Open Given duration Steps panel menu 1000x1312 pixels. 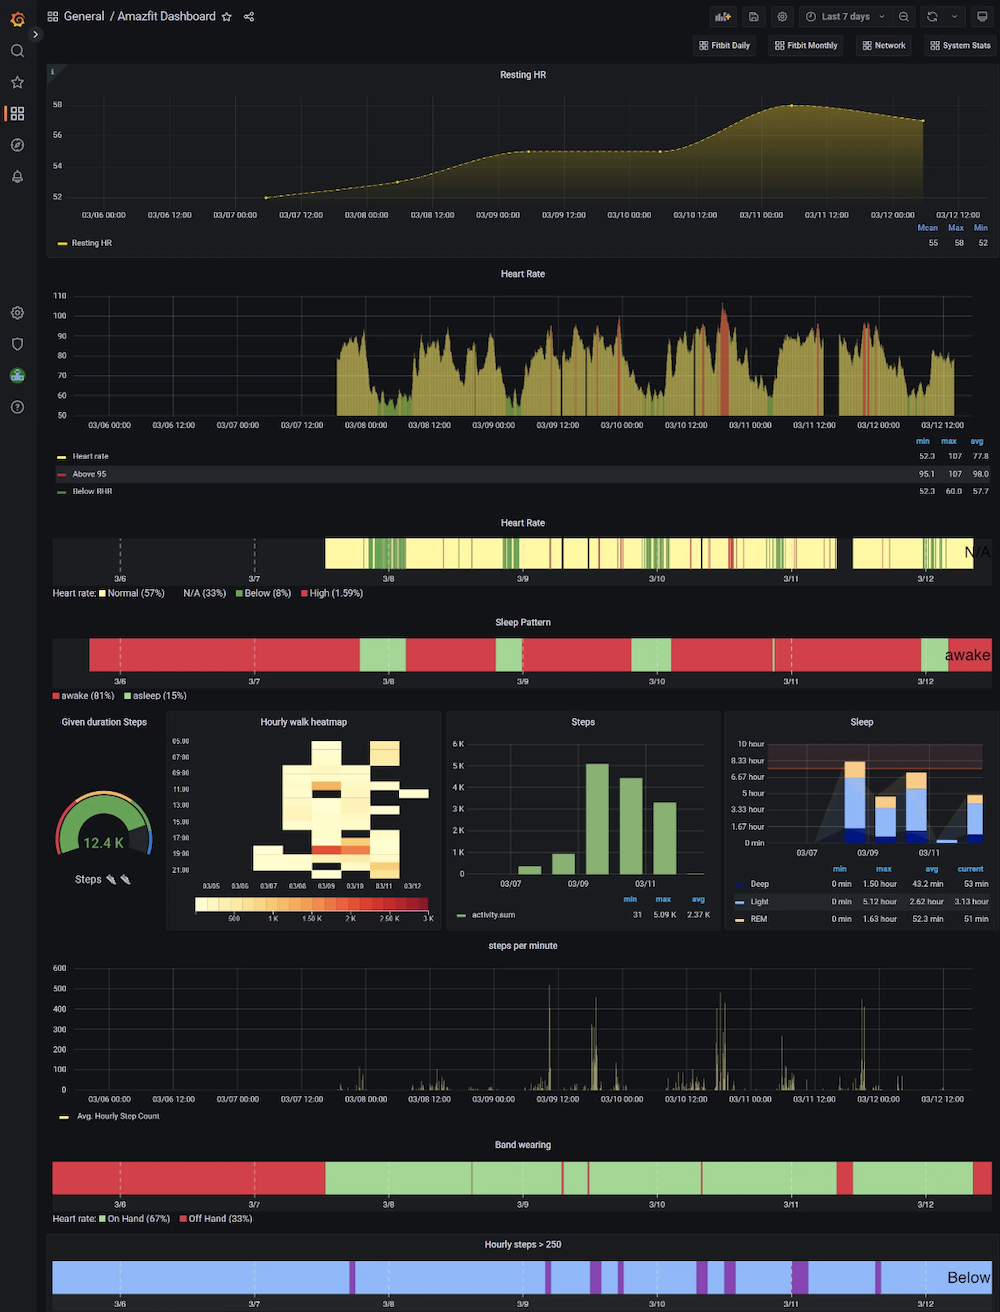104,722
